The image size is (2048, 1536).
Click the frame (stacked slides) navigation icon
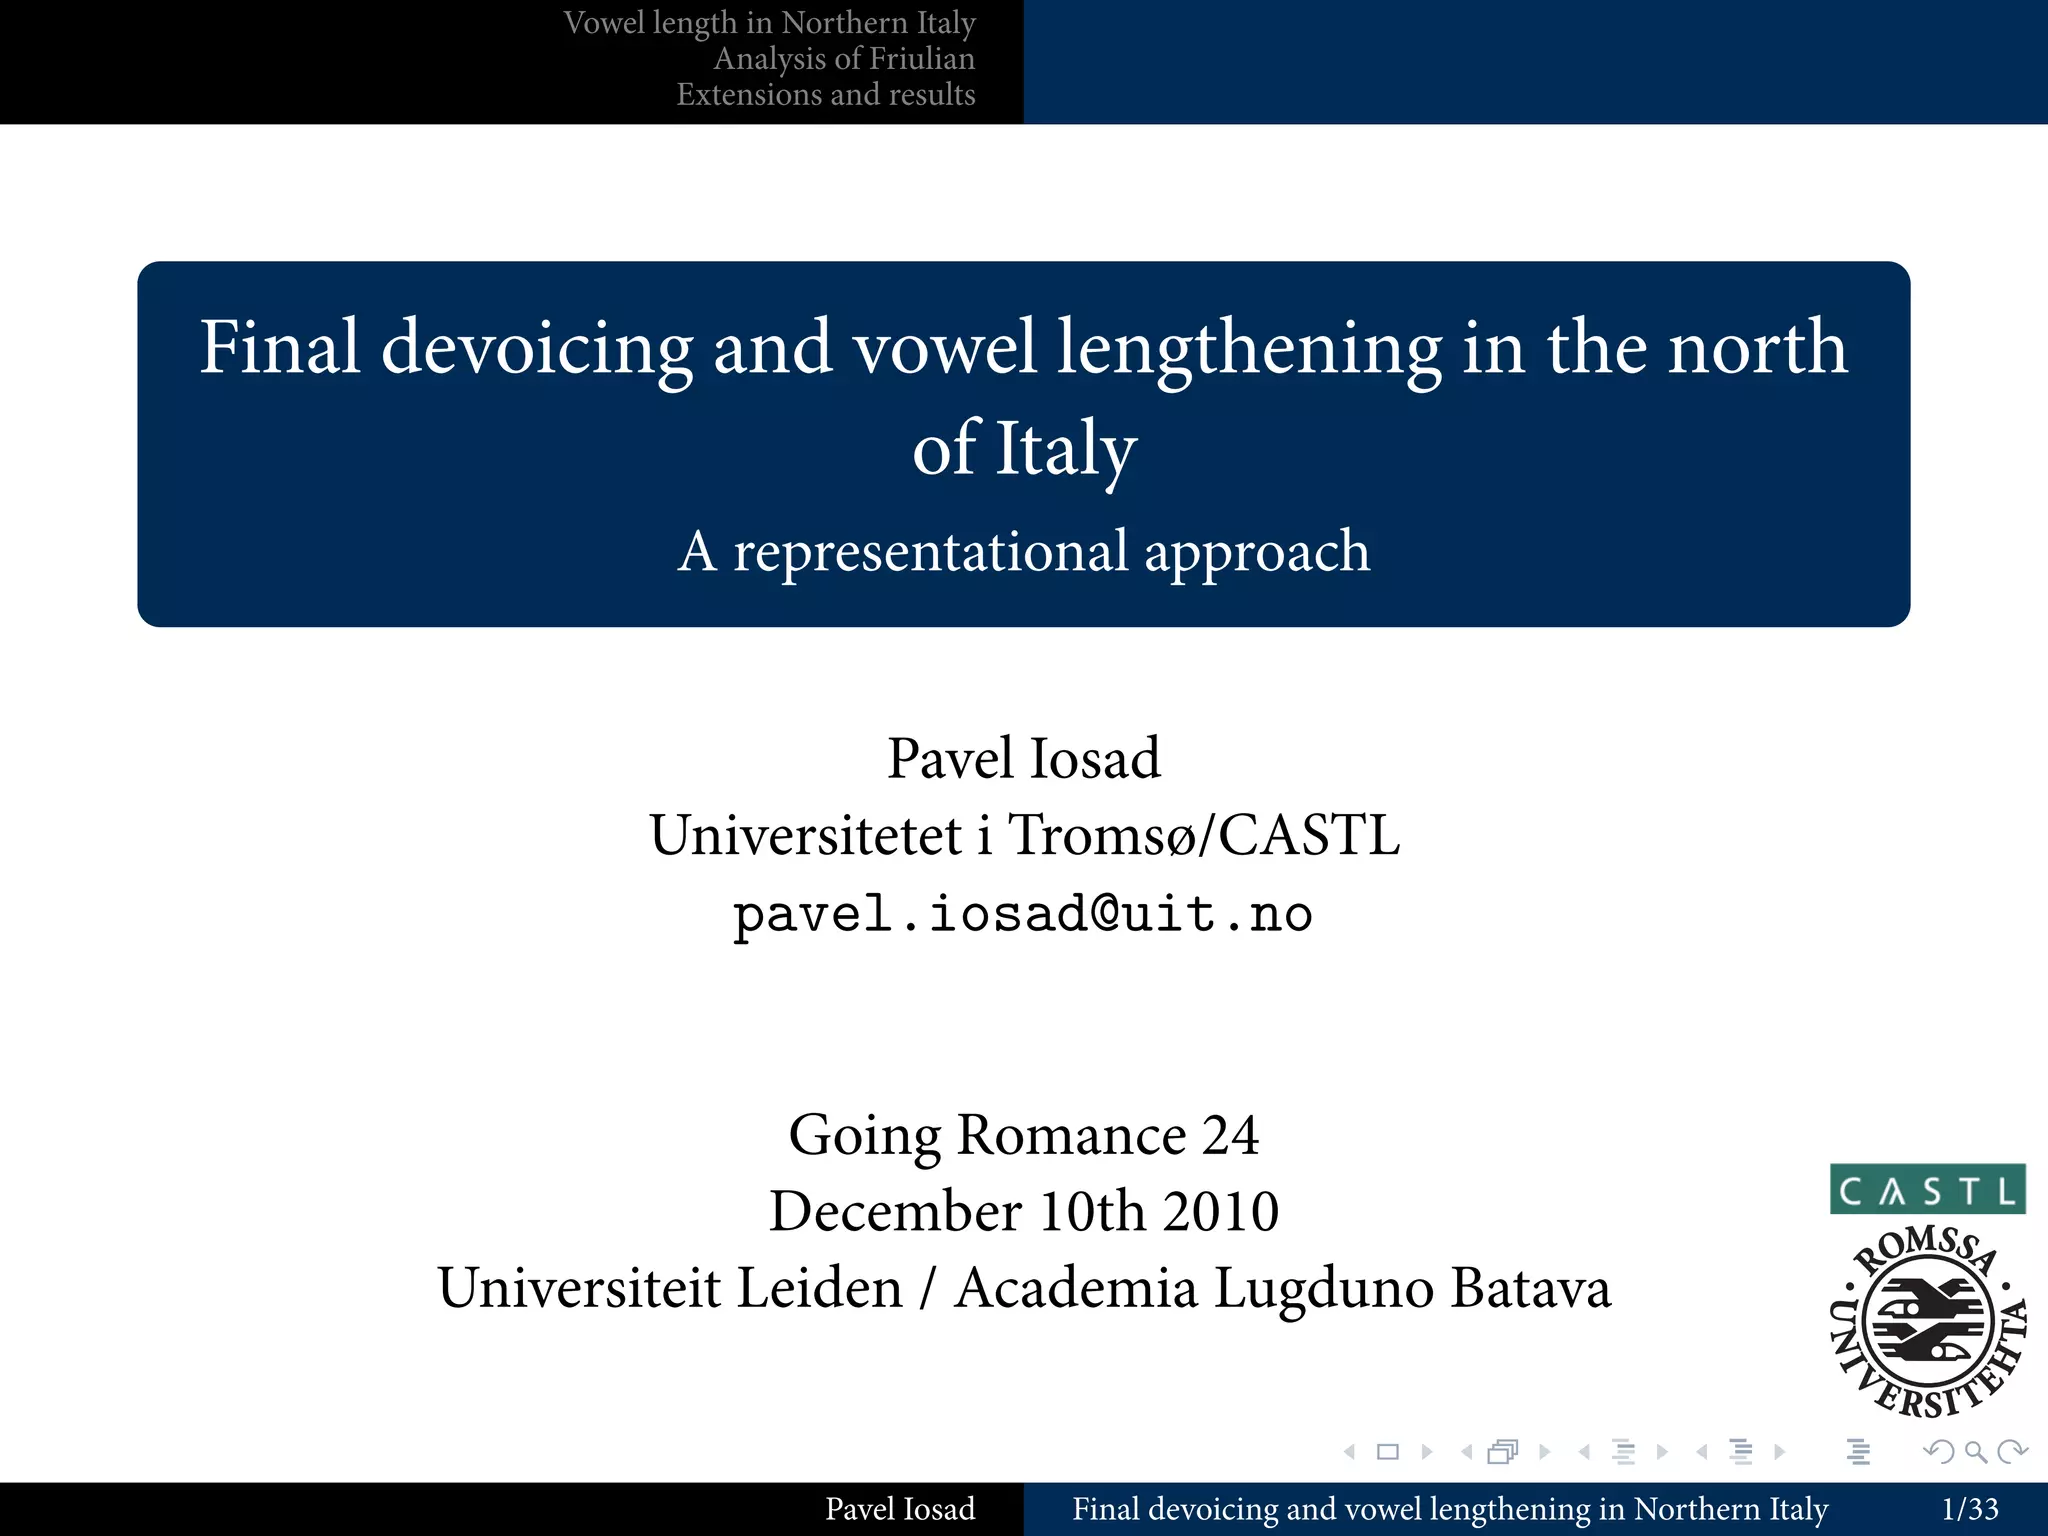coord(1503,1452)
